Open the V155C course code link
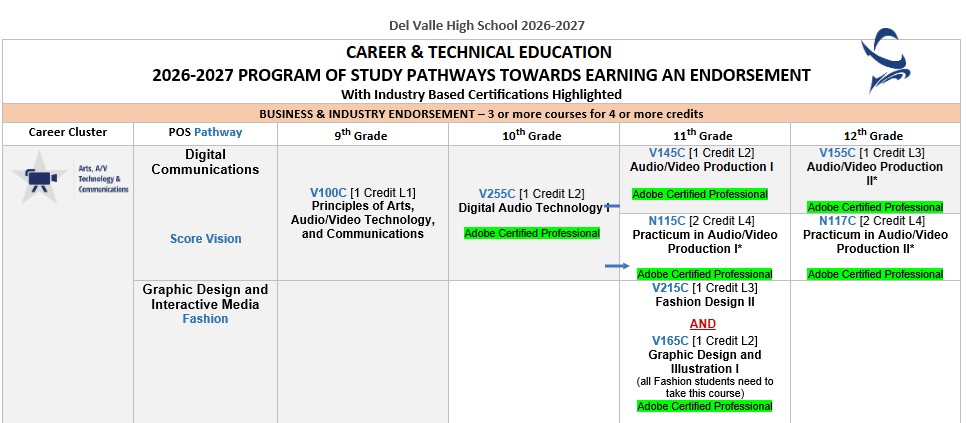The height and width of the screenshot is (423, 966). tap(837, 153)
